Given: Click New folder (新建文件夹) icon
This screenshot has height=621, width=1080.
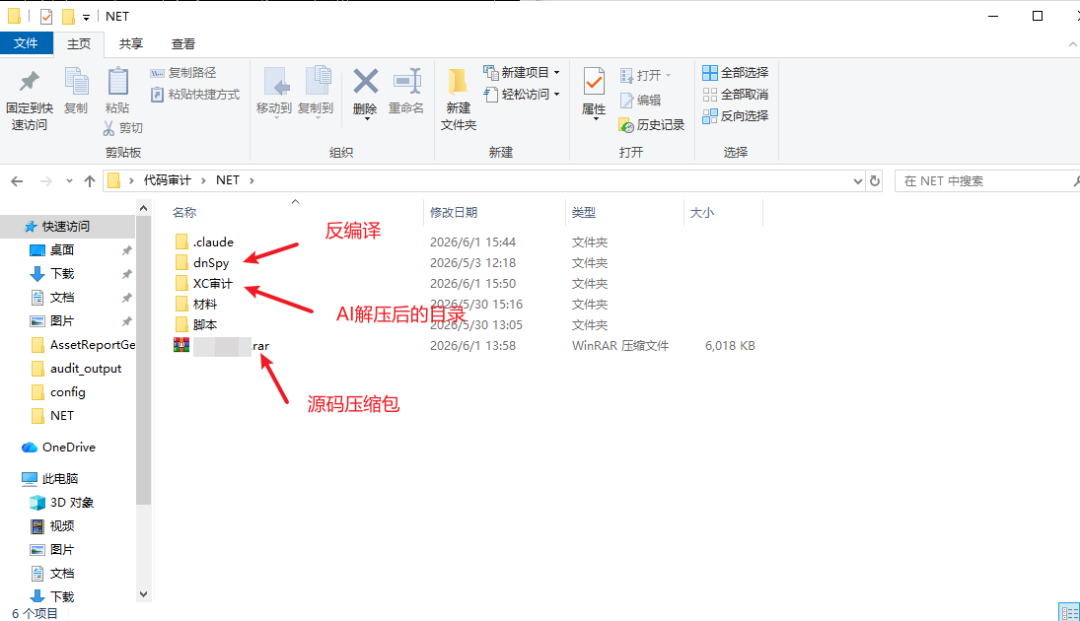Looking at the screenshot, I should (457, 83).
